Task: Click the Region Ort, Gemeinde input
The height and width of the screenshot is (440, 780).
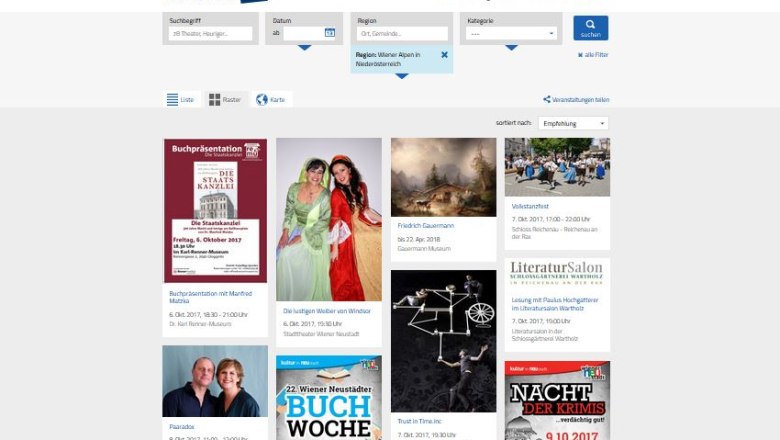Action: click(x=402, y=33)
